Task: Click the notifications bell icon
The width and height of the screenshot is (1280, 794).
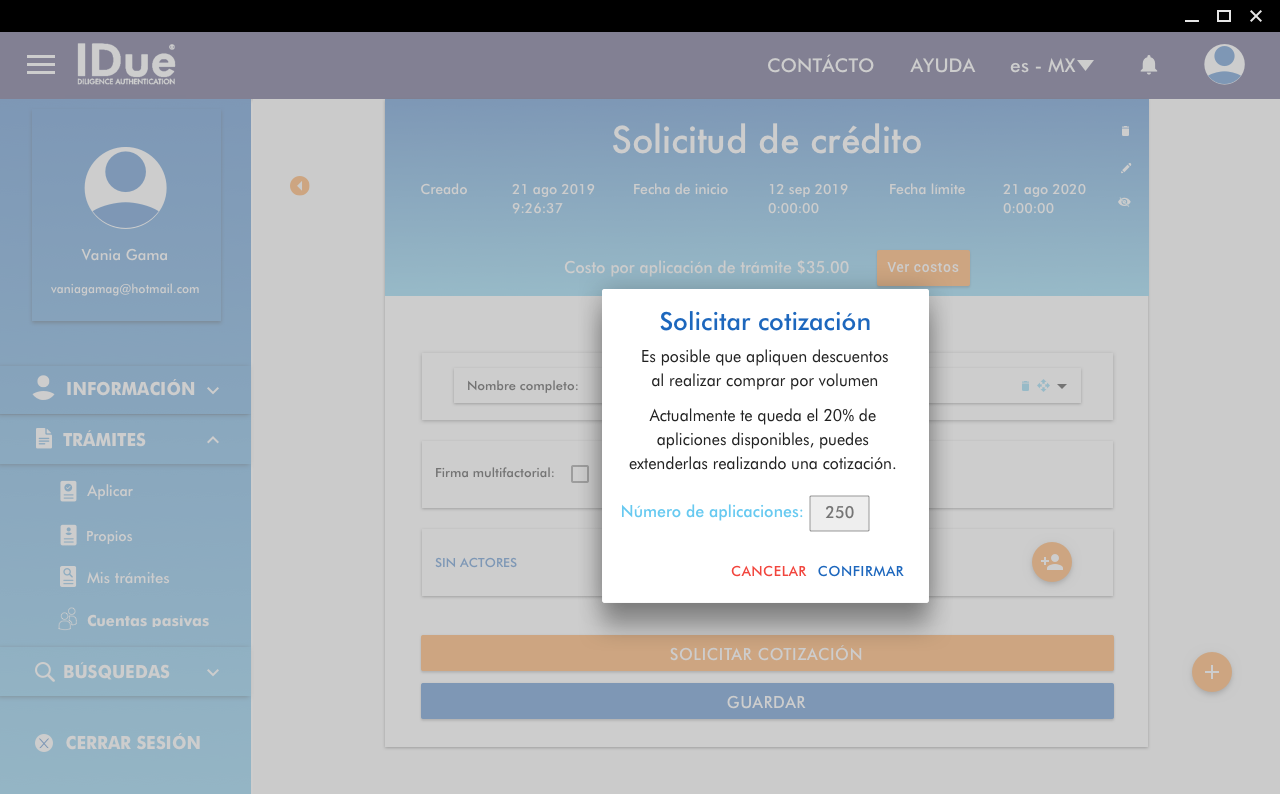Action: click(x=1149, y=65)
